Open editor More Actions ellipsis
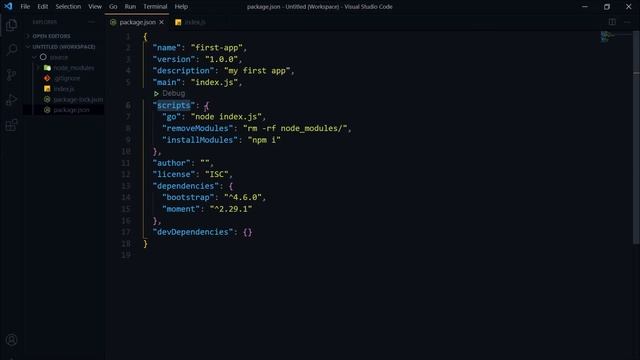Viewport: 640px width, 360px height. (627, 22)
